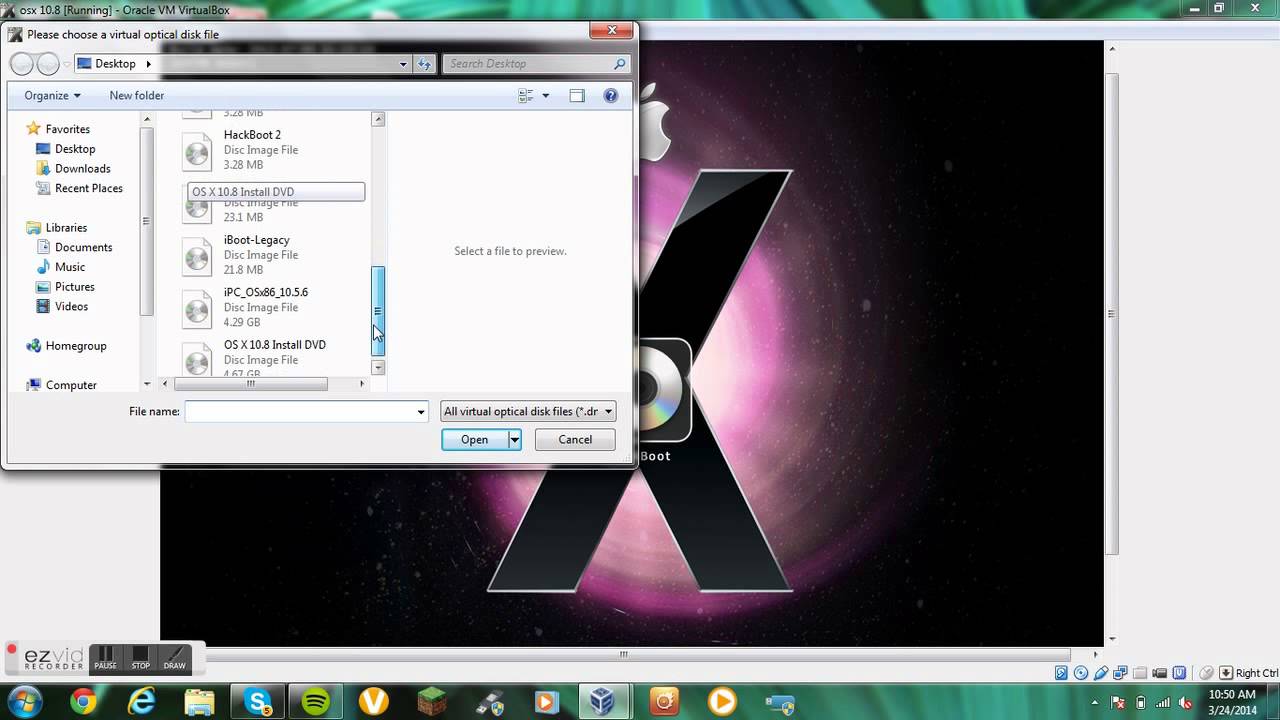
Task: Create a New folder
Action: (136, 96)
